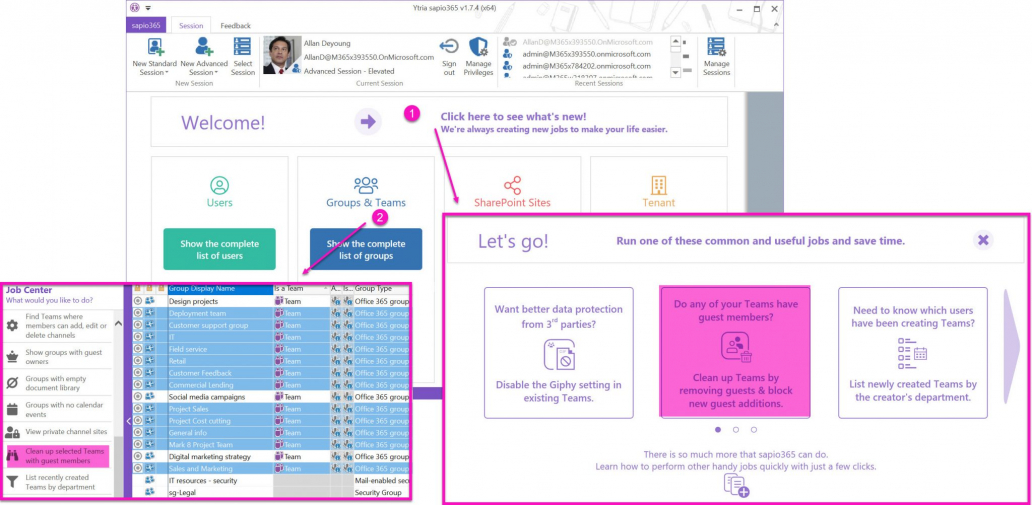Click the Users circle icon
1032x505 pixels.
pos(219,185)
